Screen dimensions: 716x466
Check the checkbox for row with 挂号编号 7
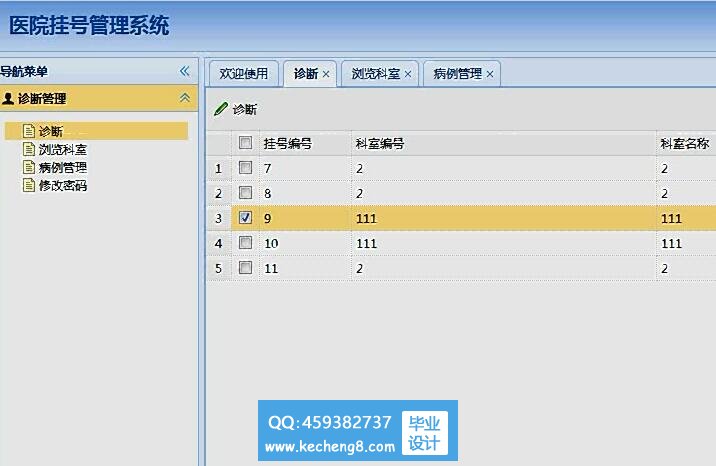(x=245, y=168)
